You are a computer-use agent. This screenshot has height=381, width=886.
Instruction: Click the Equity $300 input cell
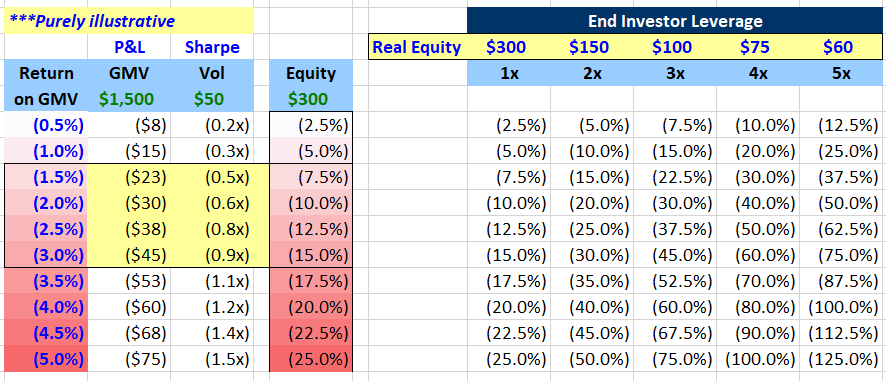pyautogui.click(x=311, y=99)
